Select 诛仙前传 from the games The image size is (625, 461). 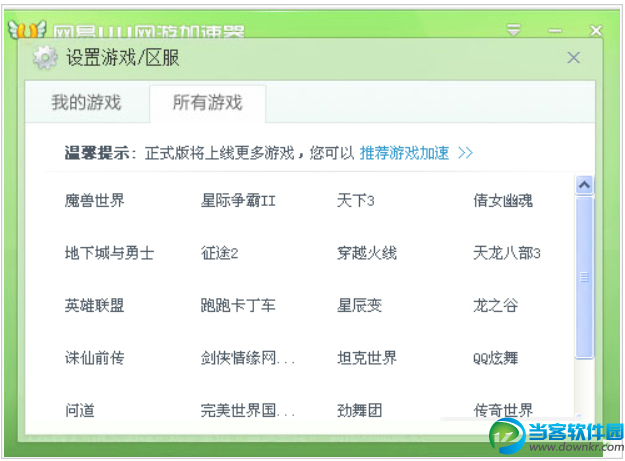click(x=94, y=358)
